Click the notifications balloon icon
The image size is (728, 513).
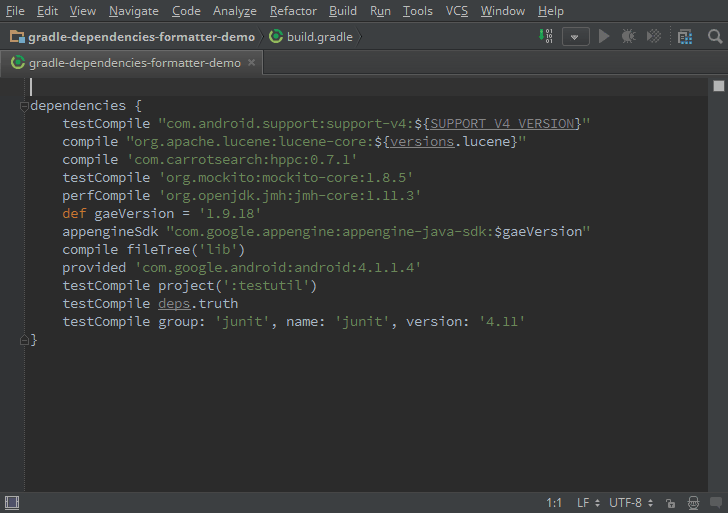click(x=716, y=502)
